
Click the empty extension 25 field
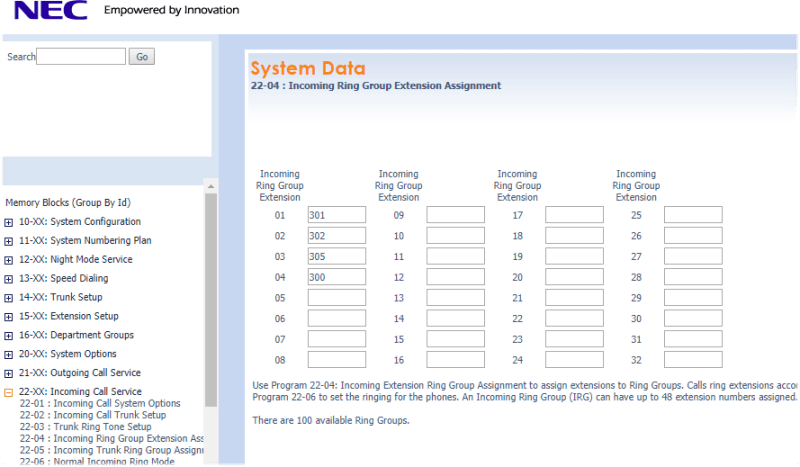click(x=693, y=215)
